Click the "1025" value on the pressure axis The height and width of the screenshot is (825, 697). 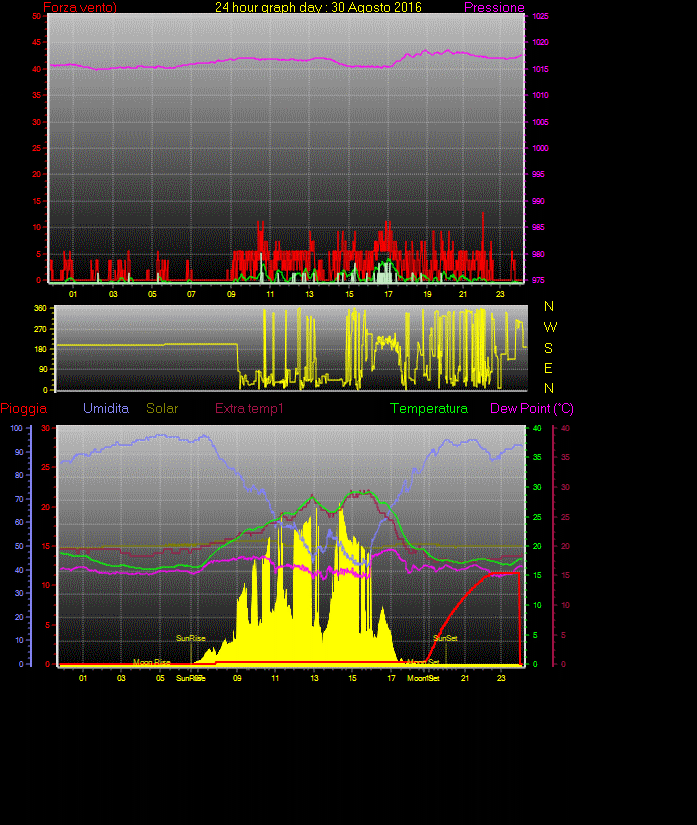point(540,16)
